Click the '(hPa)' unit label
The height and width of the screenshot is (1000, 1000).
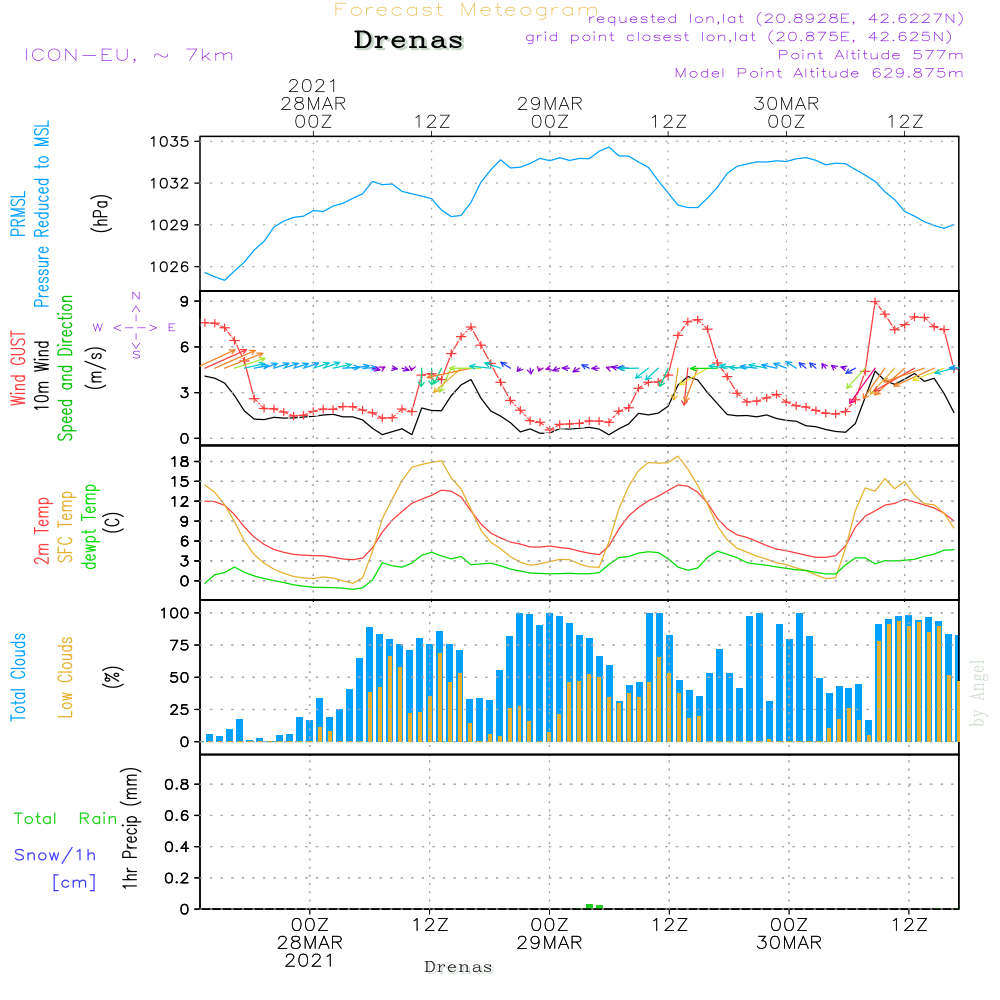click(101, 213)
